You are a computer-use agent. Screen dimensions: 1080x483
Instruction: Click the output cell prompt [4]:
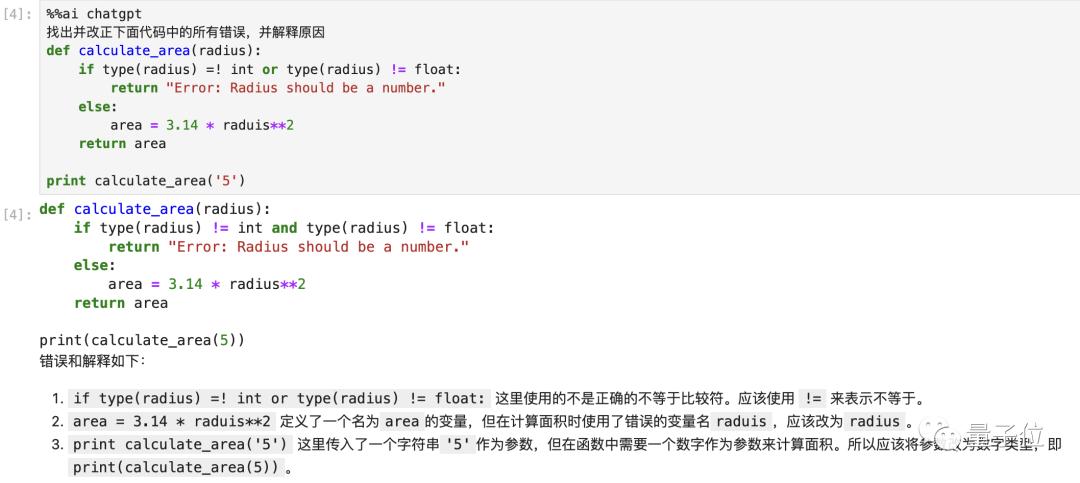(18, 215)
